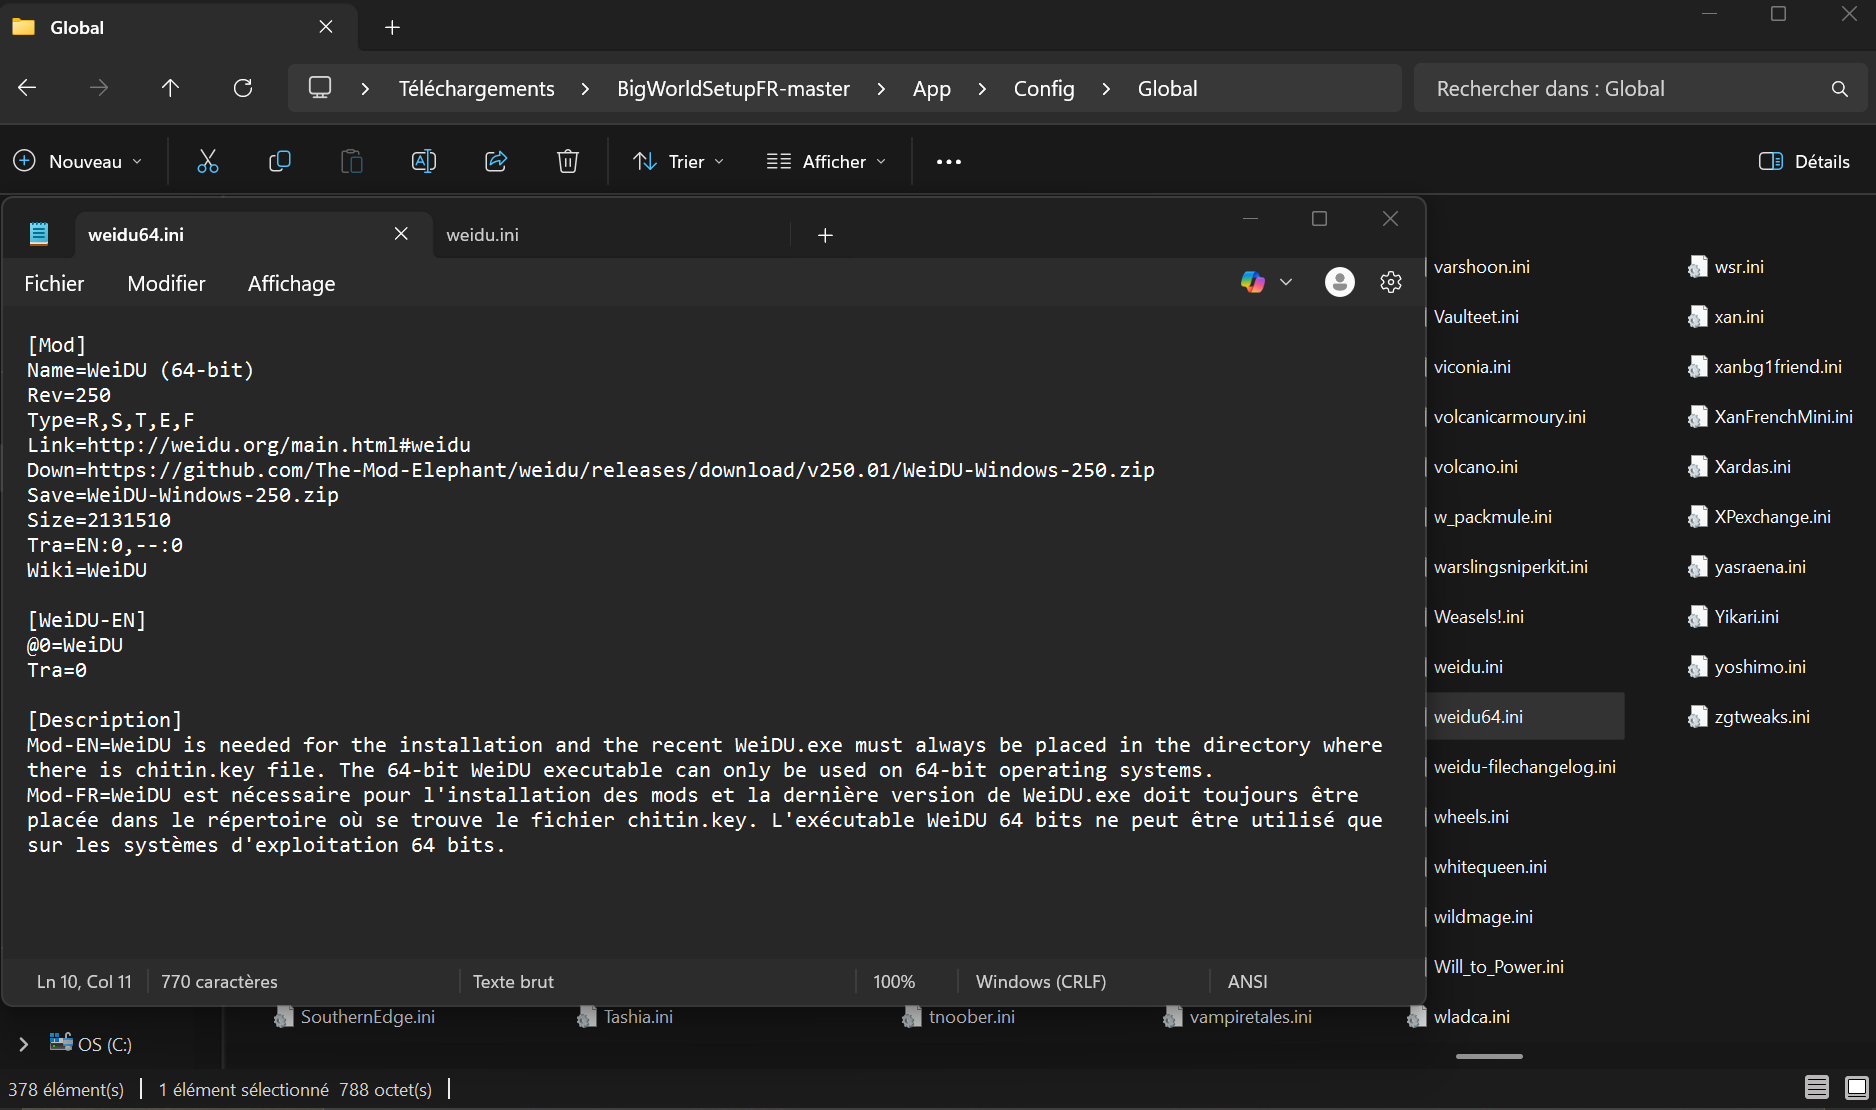Click the Copy icon in Explorer toolbar

point(280,161)
